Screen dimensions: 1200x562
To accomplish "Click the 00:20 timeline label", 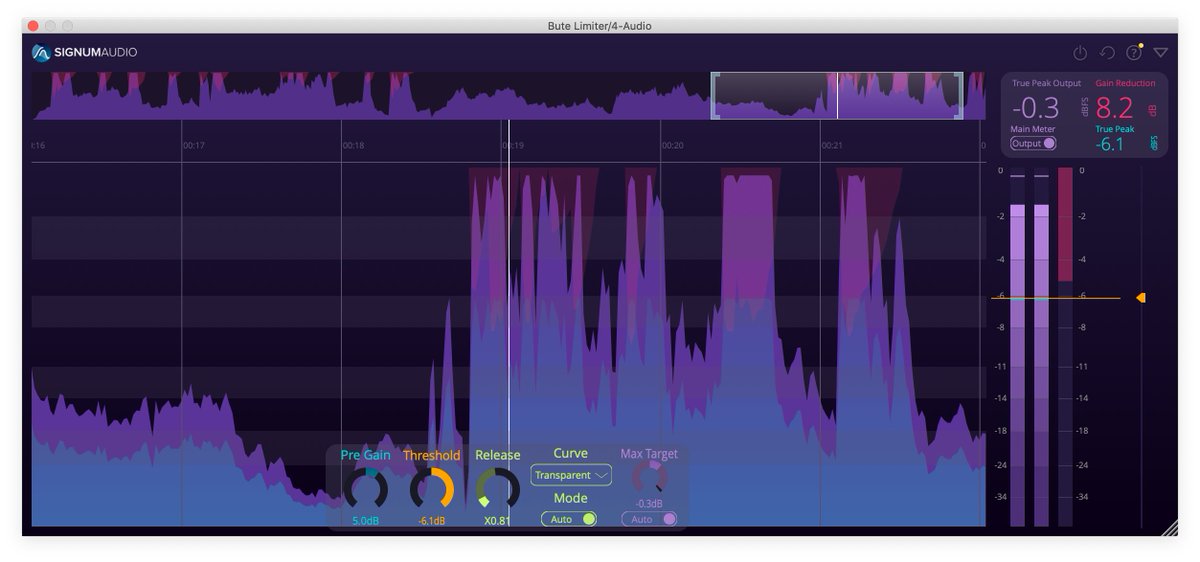I will coord(673,146).
